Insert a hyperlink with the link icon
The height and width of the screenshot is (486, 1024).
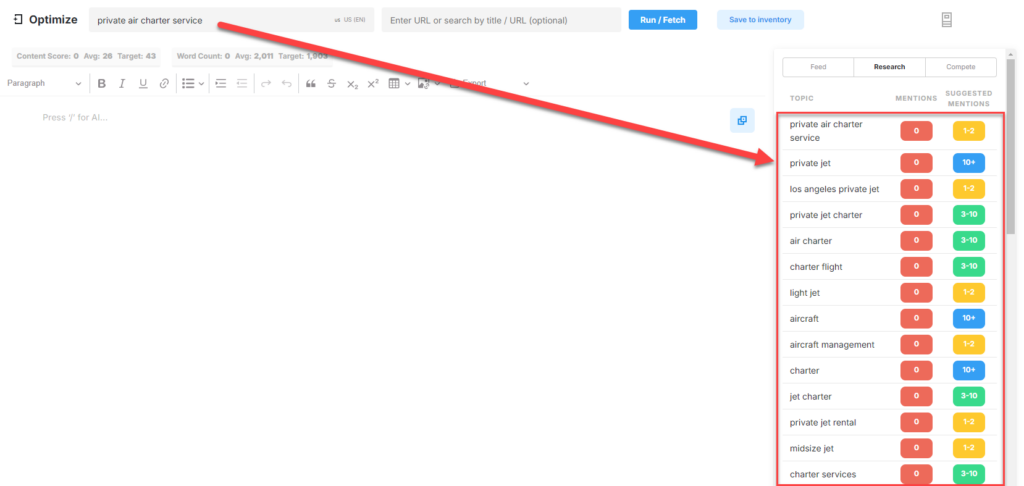click(164, 84)
